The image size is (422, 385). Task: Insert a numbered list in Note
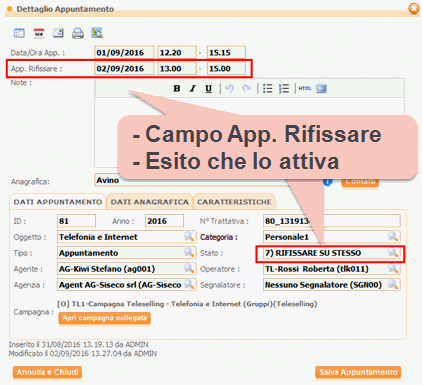tap(284, 88)
